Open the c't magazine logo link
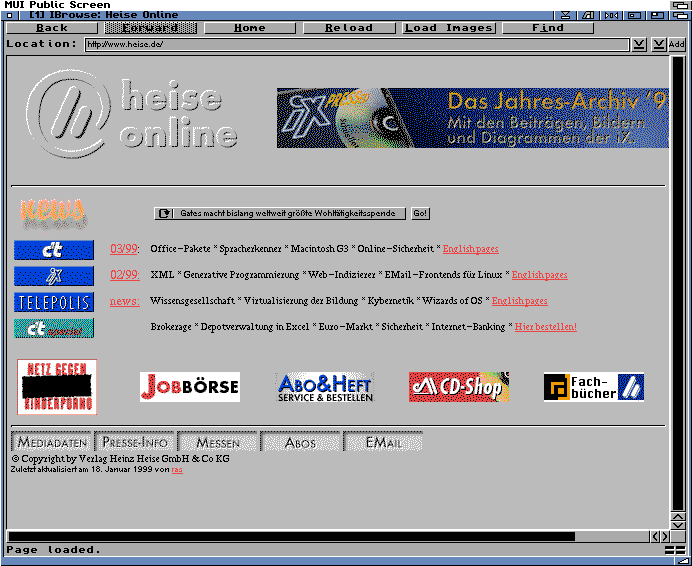Image resolution: width=692 pixels, height=566 pixels. 54,250
